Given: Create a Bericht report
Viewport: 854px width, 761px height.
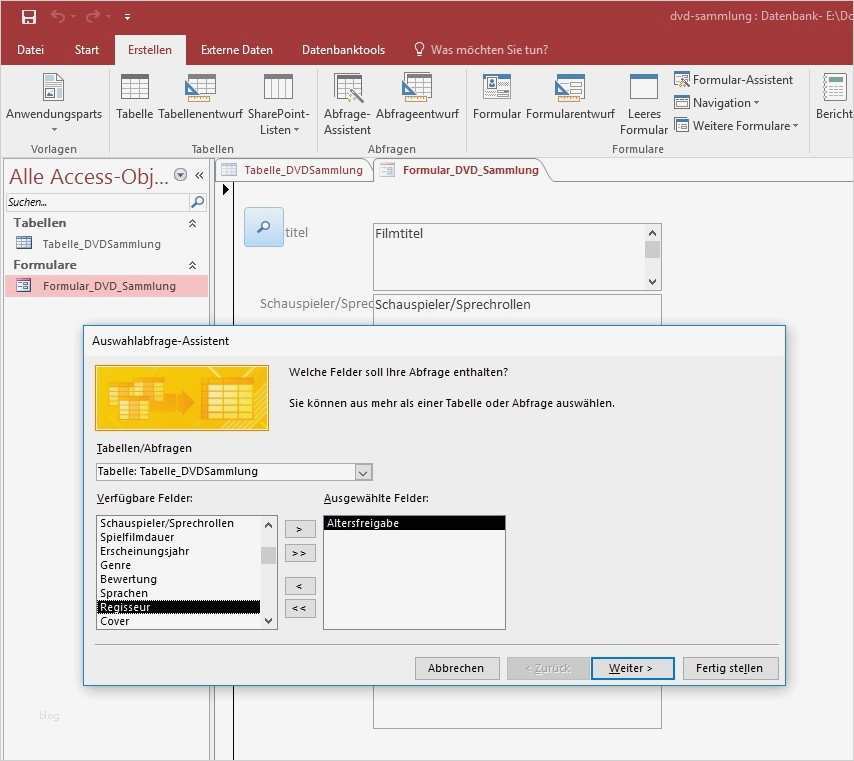Looking at the screenshot, I should [833, 100].
